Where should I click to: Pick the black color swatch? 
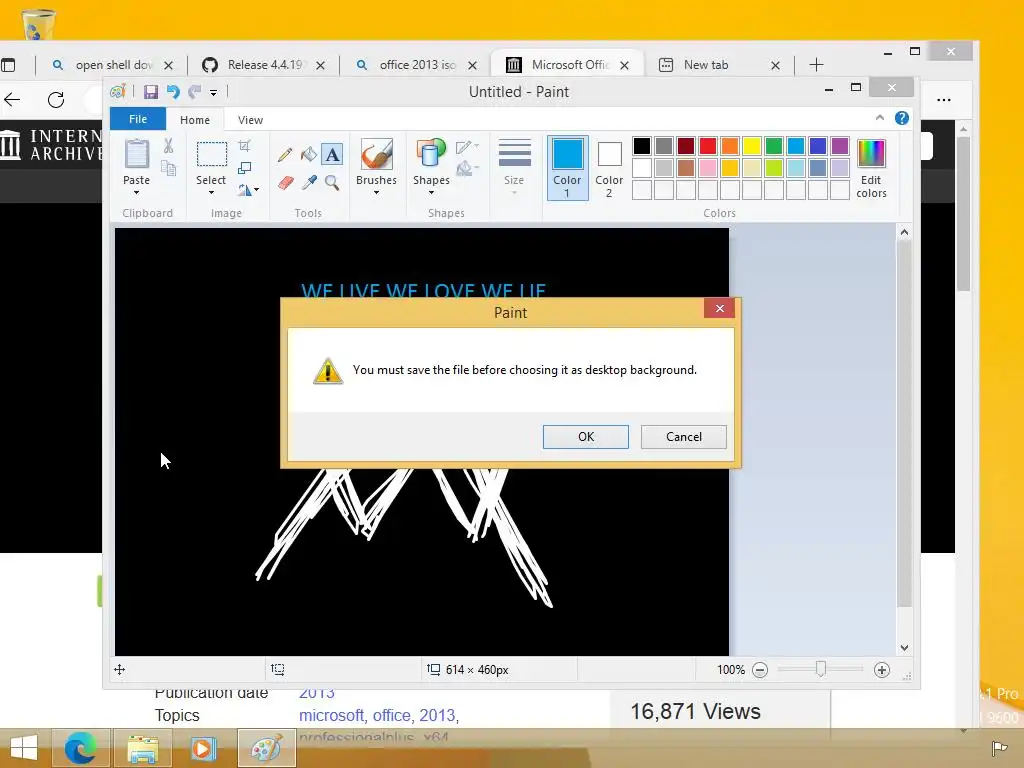[x=642, y=146]
